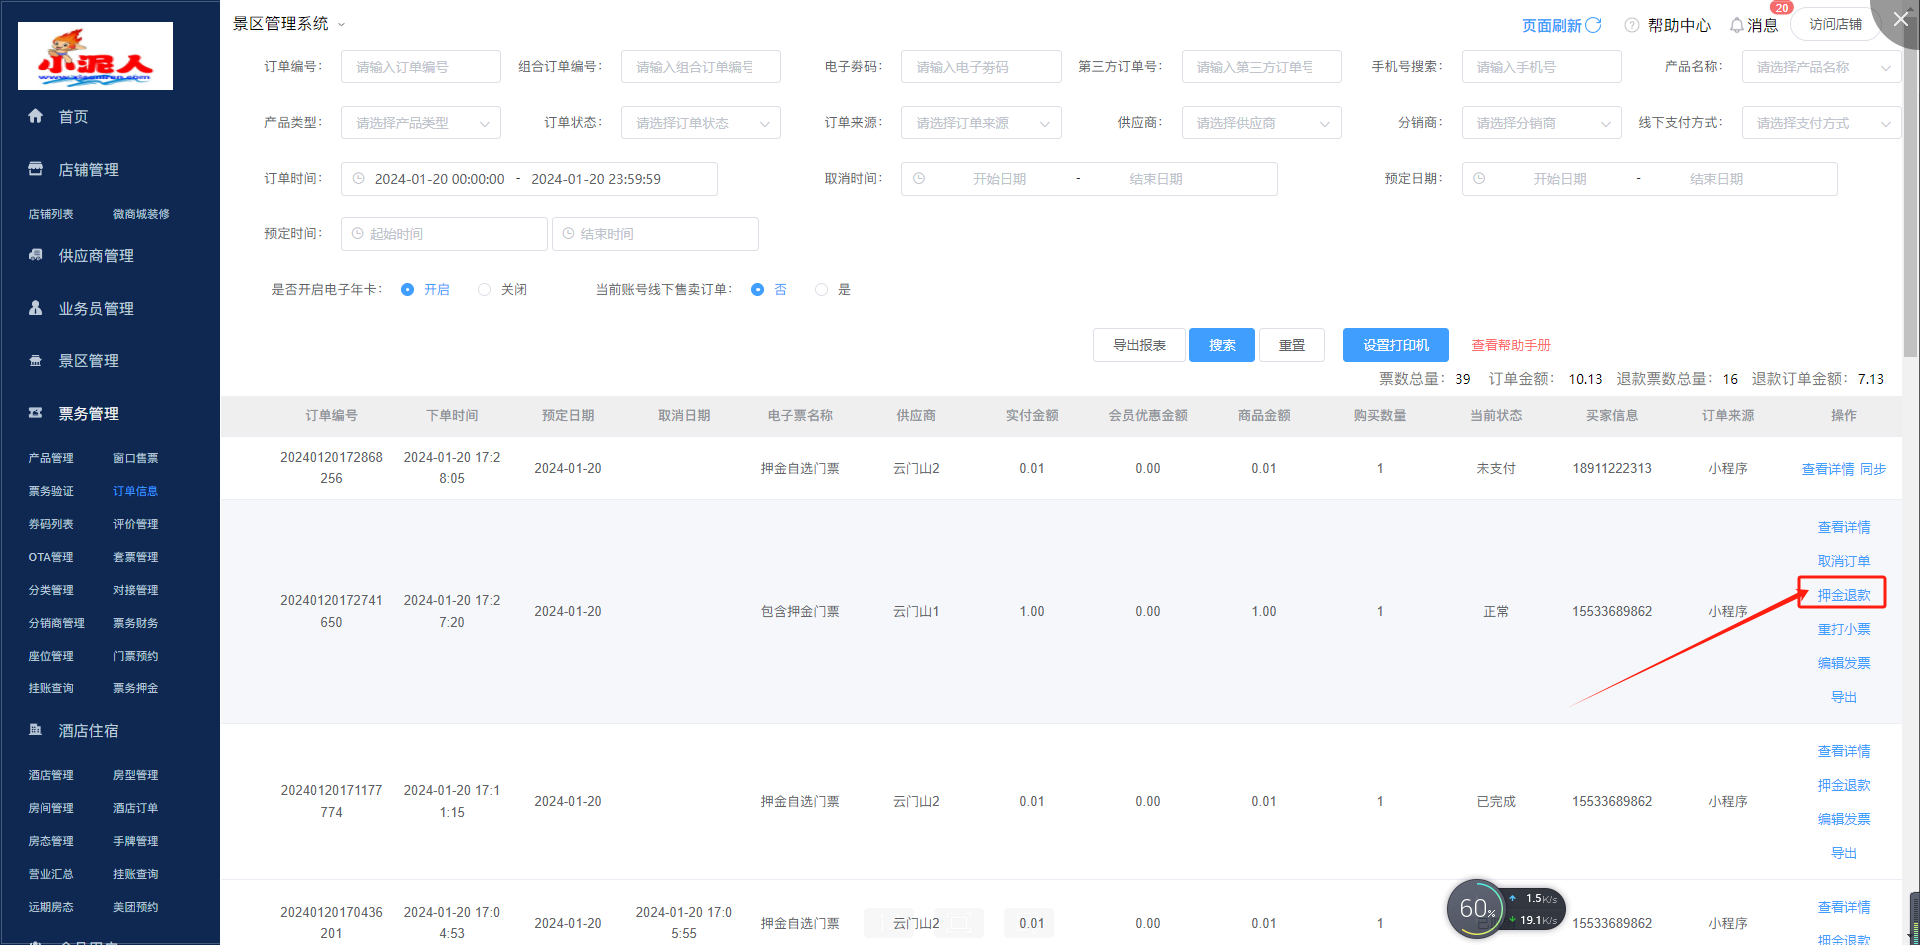Select 关闭 for electronic annual card
Image resolution: width=1920 pixels, height=945 pixels.
[485, 290]
